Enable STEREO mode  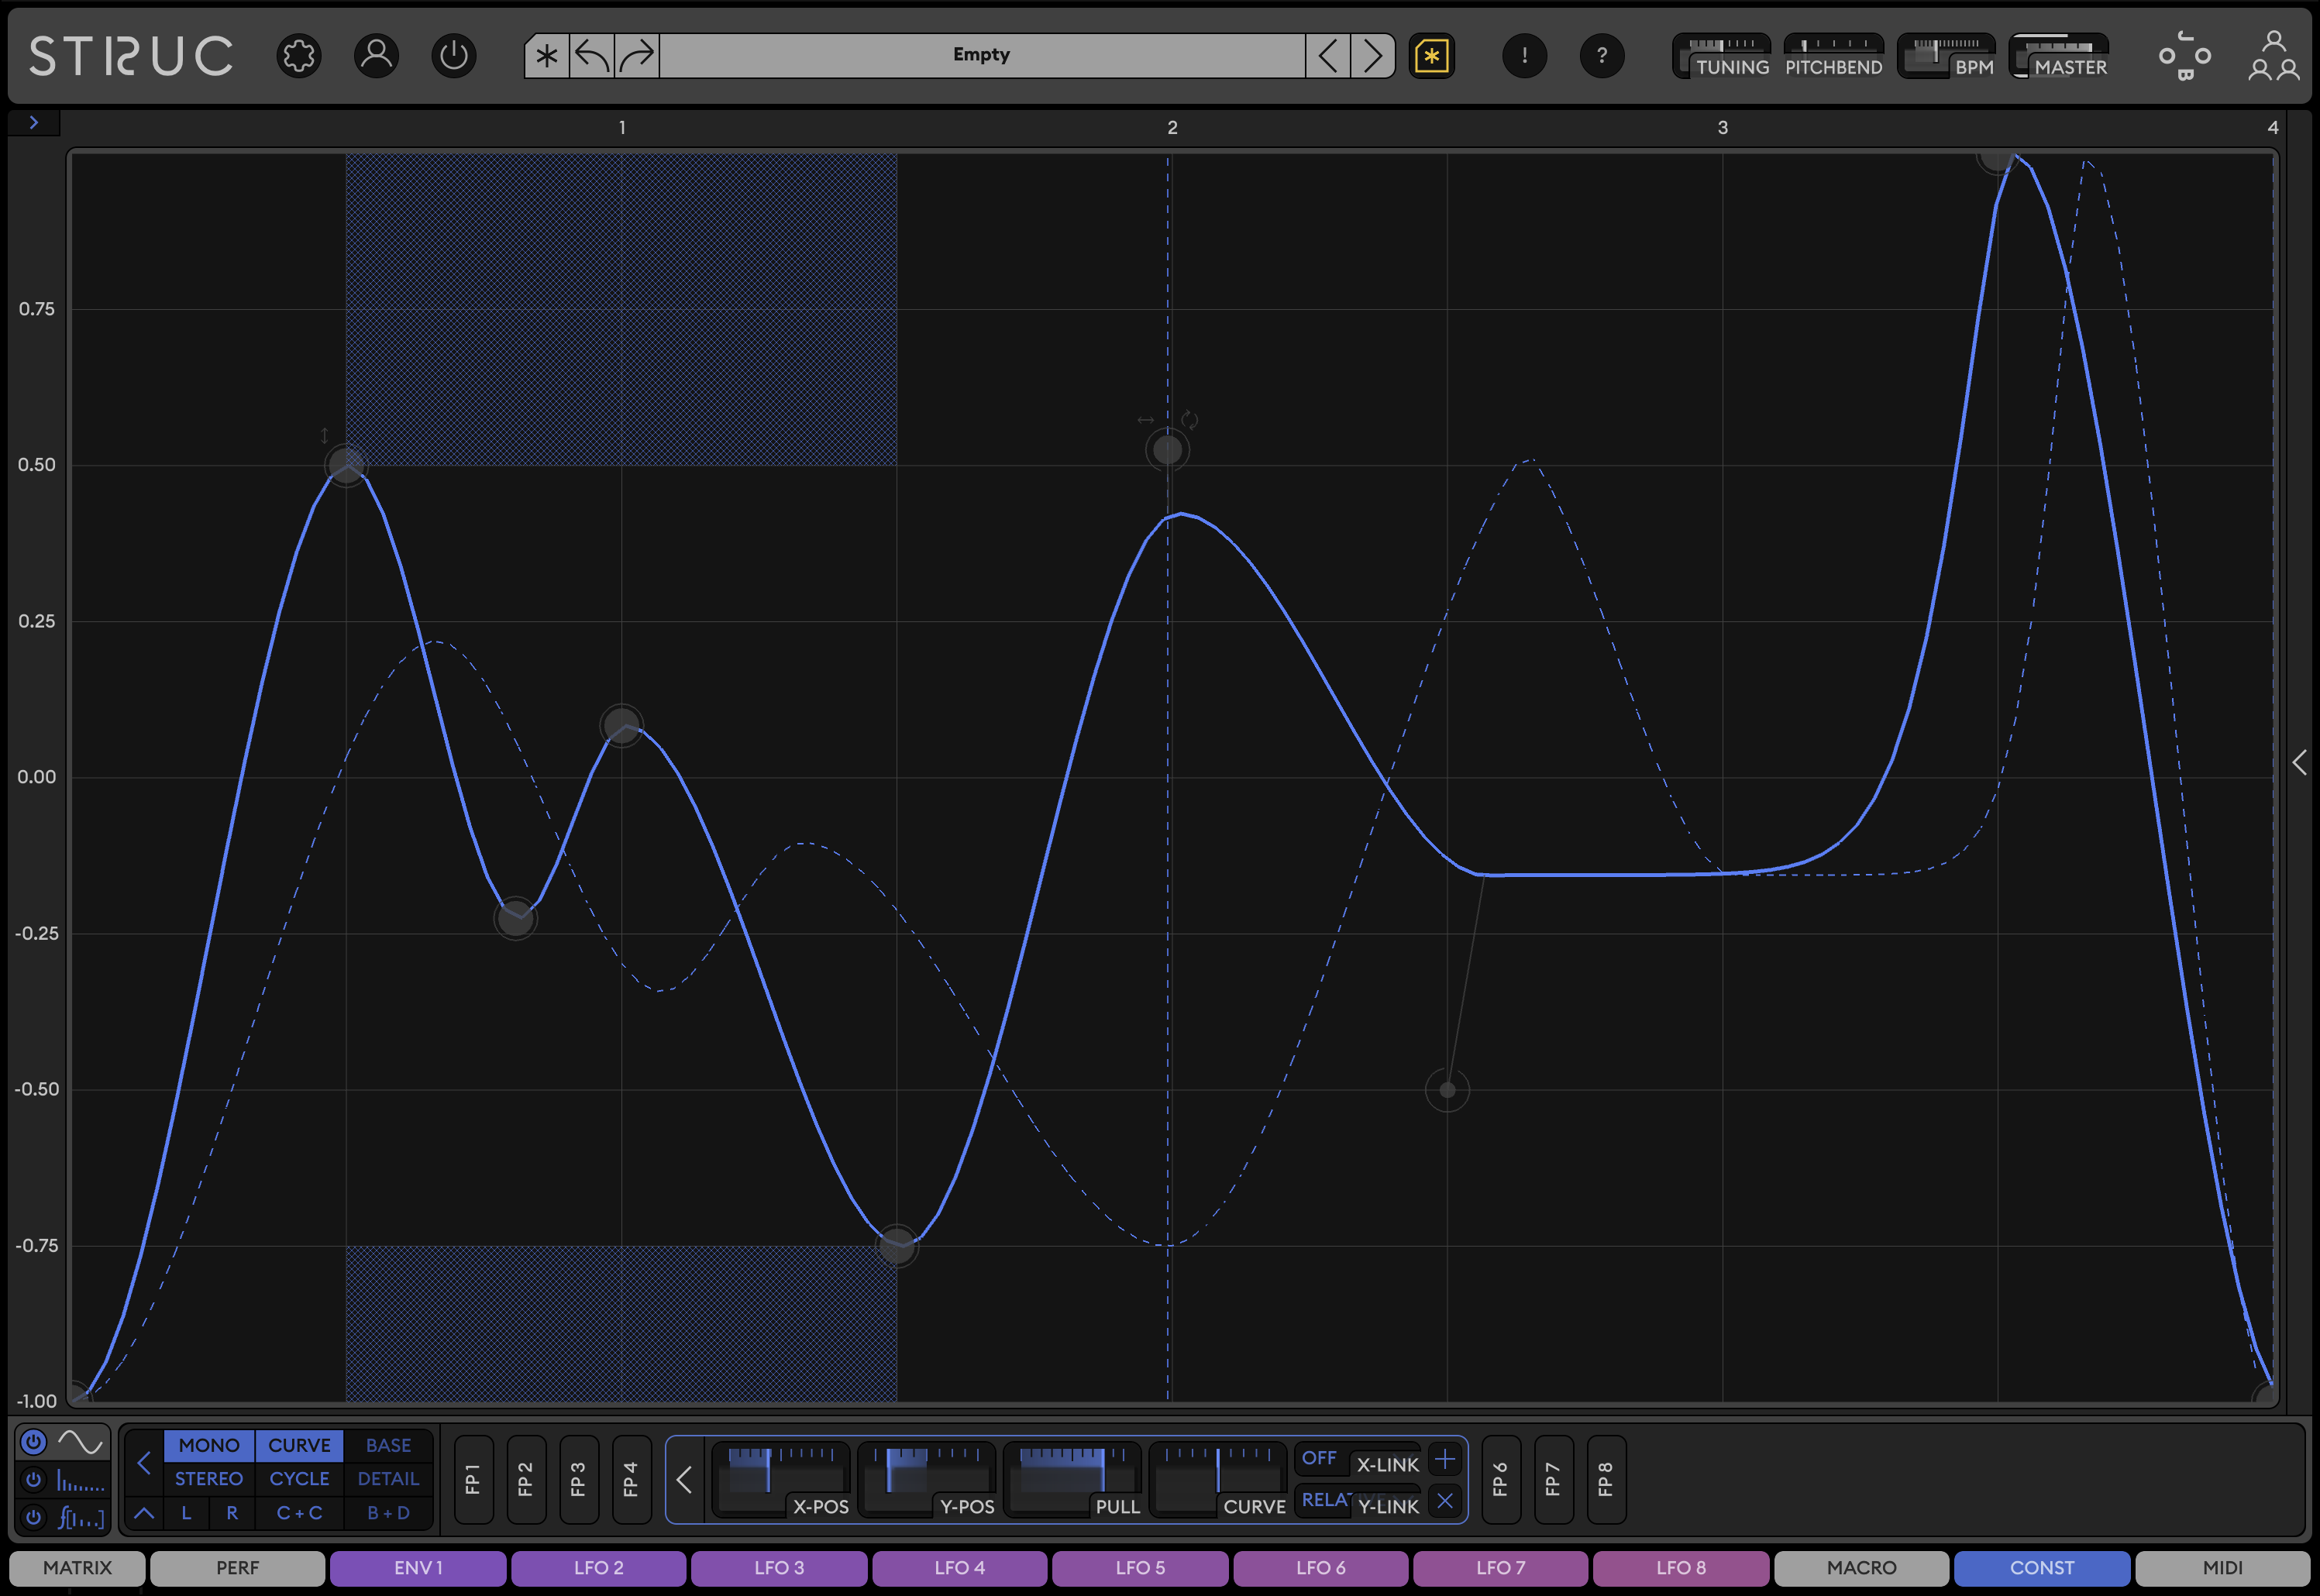pos(209,1479)
